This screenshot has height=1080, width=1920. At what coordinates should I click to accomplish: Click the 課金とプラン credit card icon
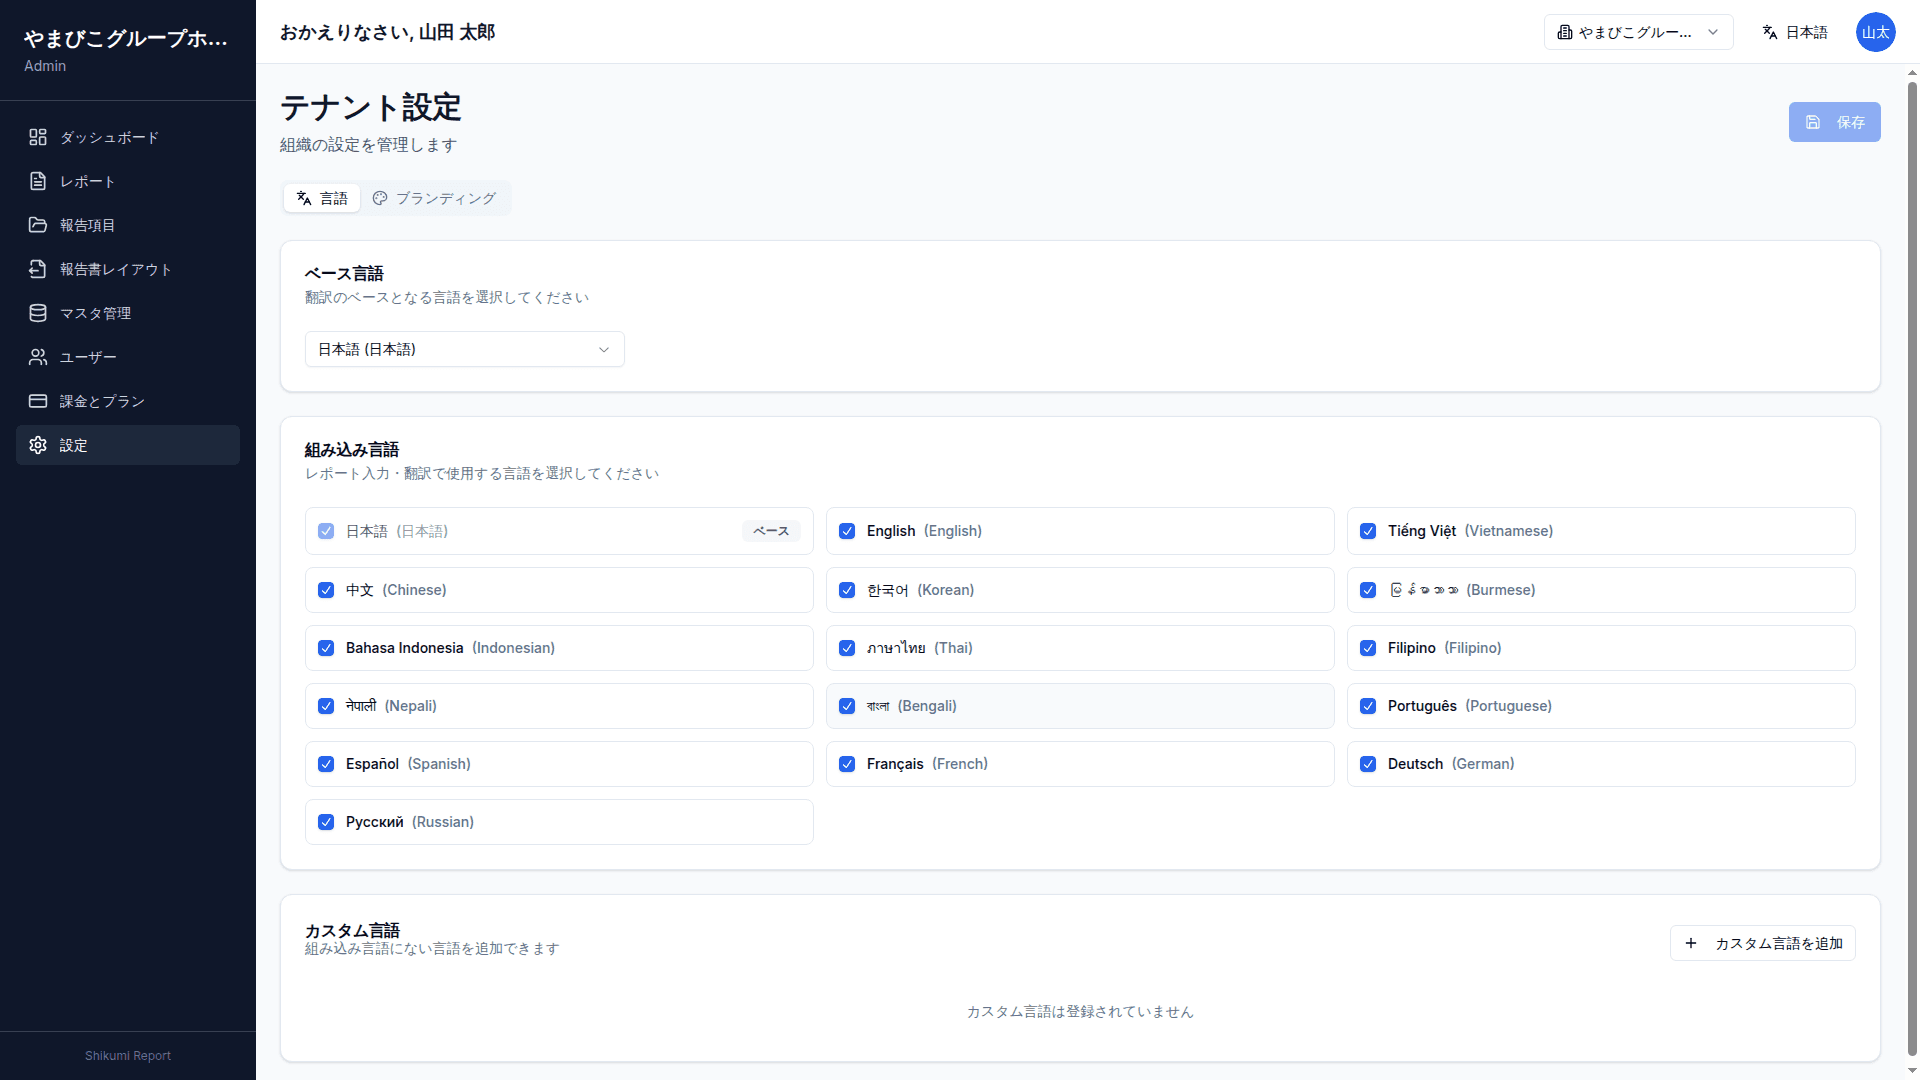tap(38, 401)
